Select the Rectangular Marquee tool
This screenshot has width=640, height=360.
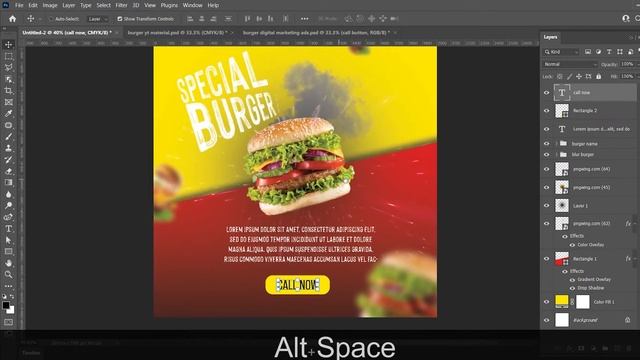(x=9, y=56)
